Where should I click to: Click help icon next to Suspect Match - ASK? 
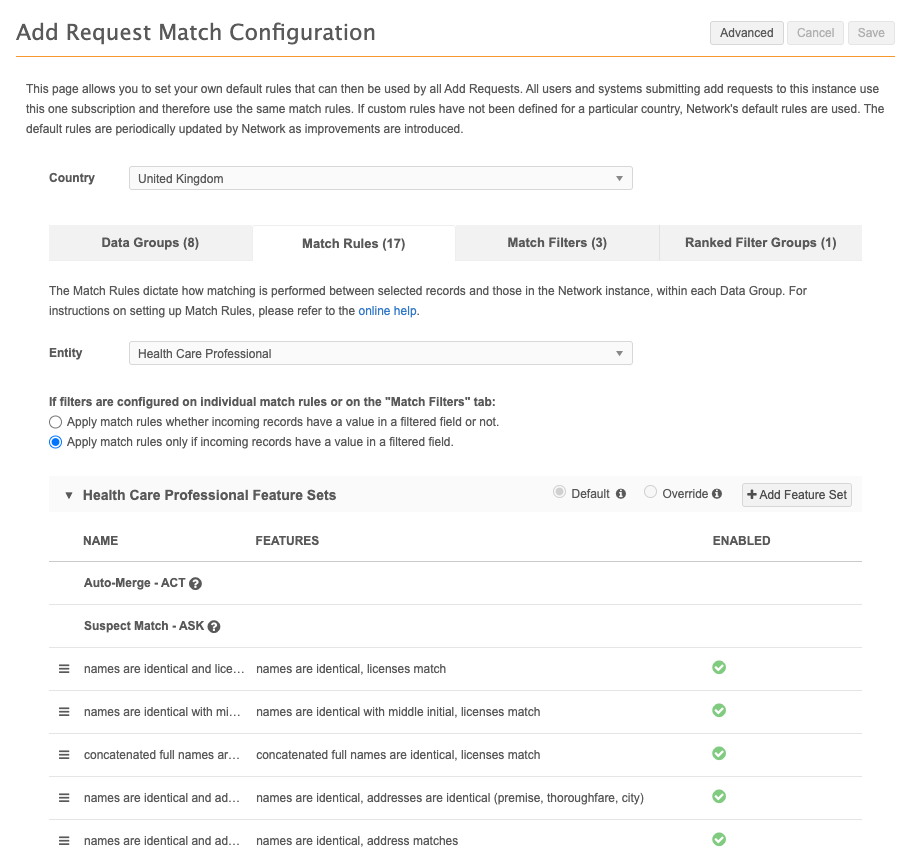(214, 627)
